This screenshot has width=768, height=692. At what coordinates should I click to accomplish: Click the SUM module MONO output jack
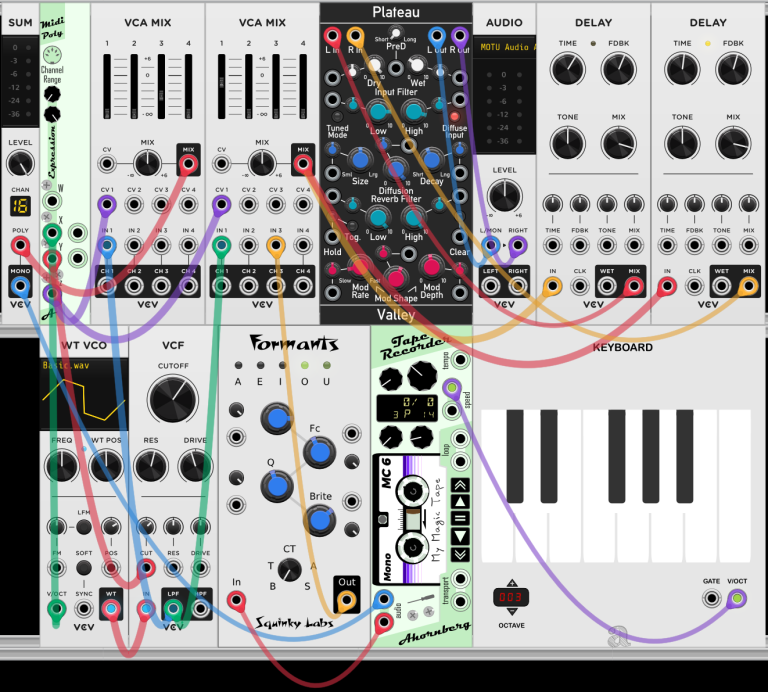20,286
